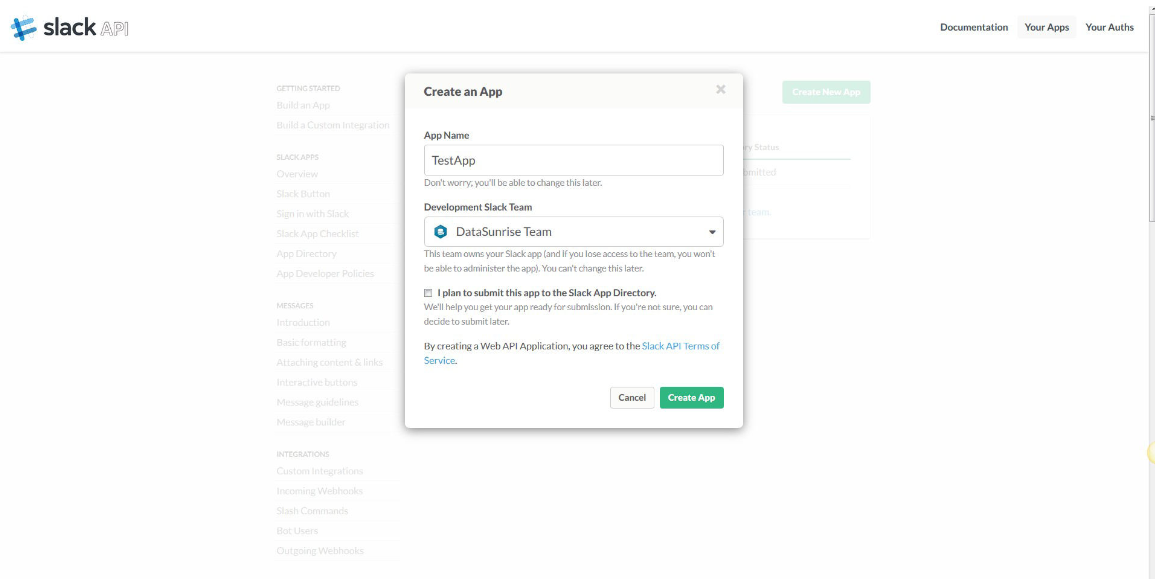Image resolution: width=1155 pixels, height=579 pixels.
Task: Open Your Auths in the top navigation
Action: (x=1109, y=27)
